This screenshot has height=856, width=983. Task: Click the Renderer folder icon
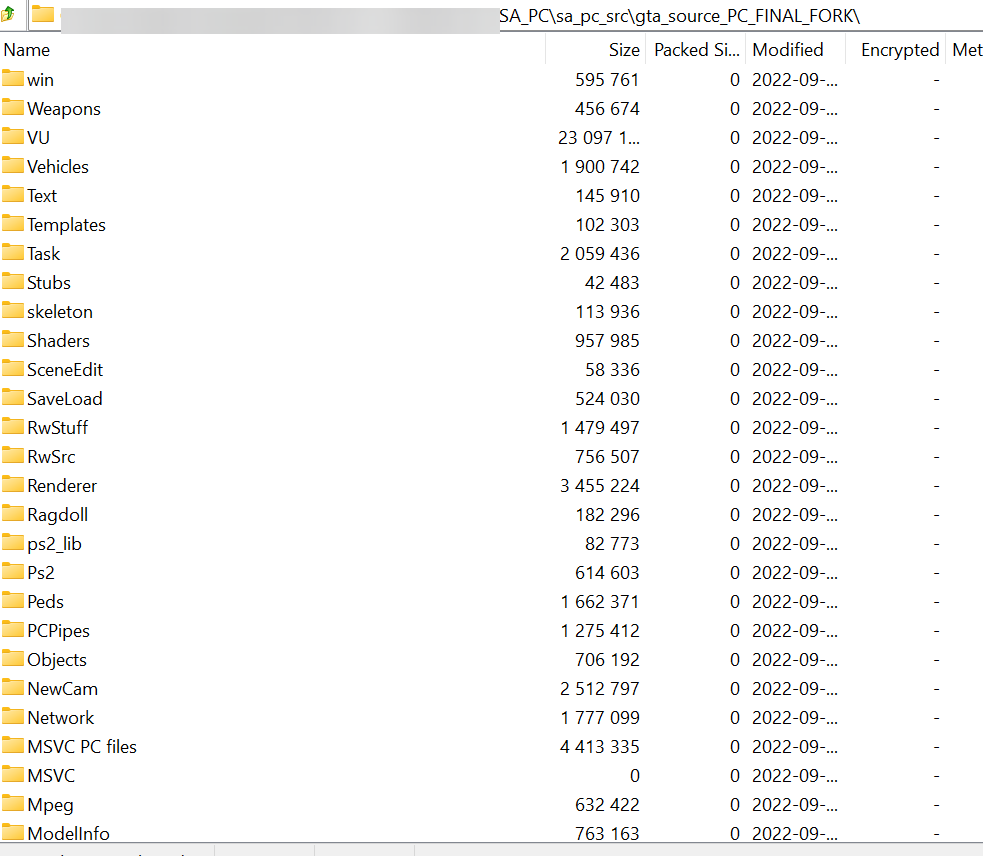(13, 484)
